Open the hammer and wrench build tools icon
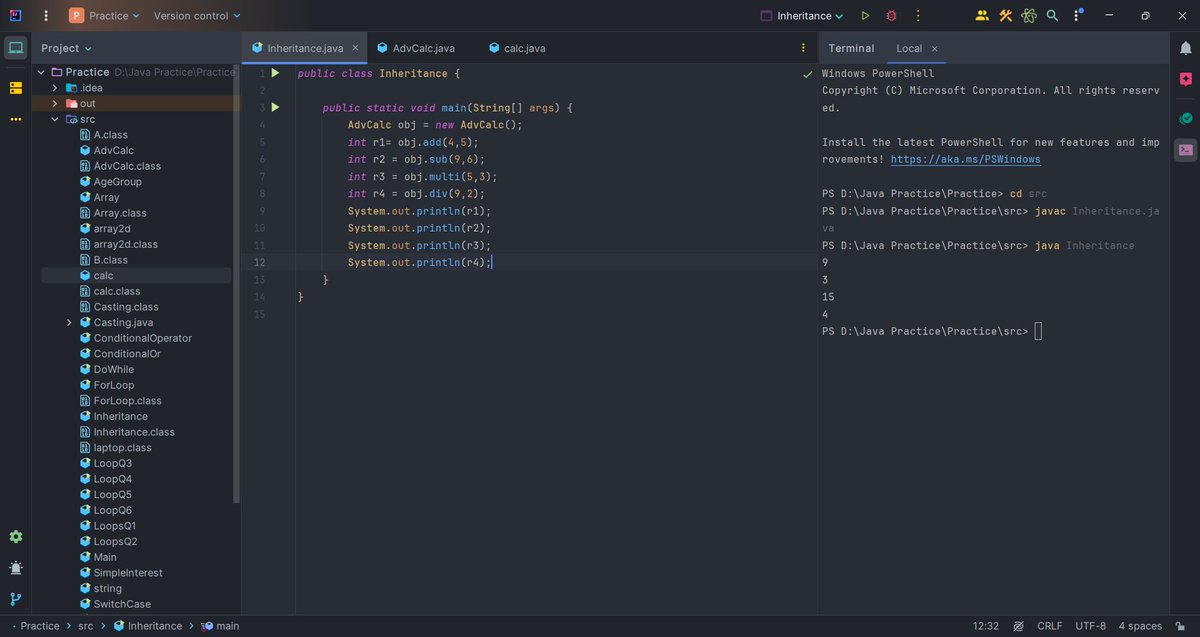The image size is (1200, 637). [x=1006, y=16]
